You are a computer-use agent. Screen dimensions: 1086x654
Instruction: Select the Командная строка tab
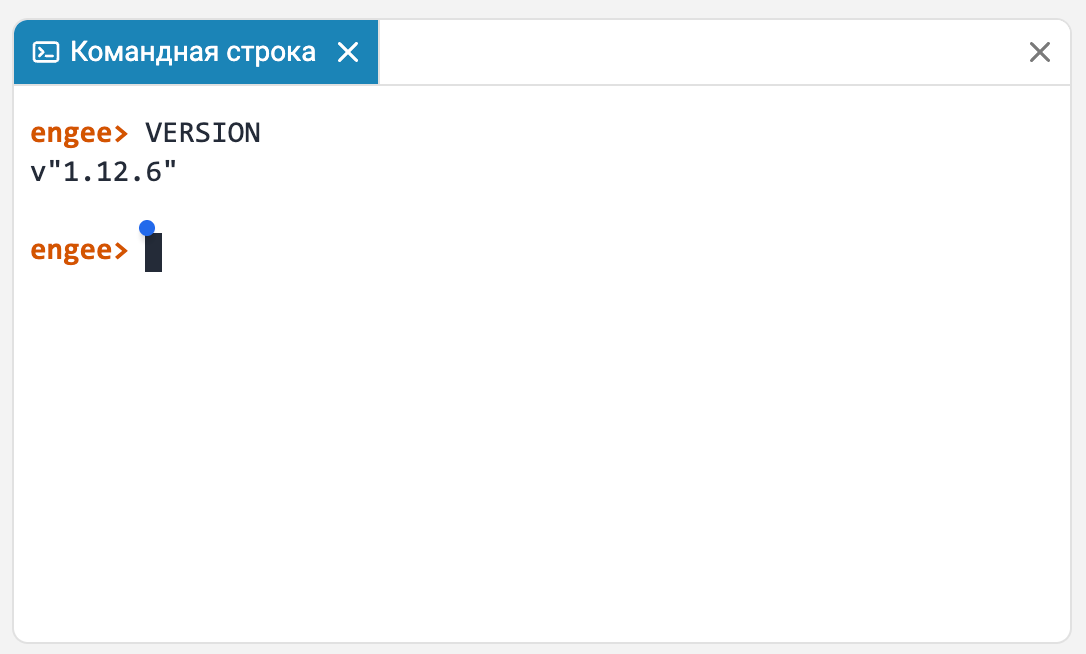[x=196, y=52]
